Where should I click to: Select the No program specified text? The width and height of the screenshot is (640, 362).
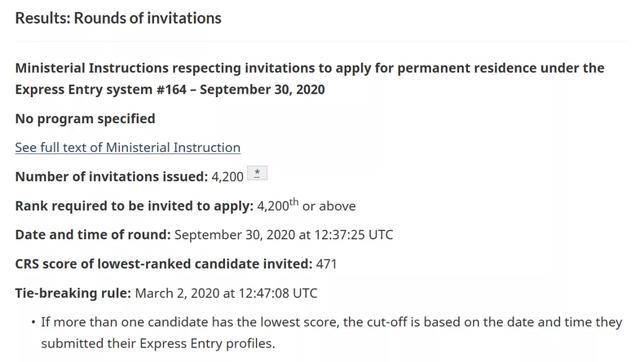(x=85, y=119)
